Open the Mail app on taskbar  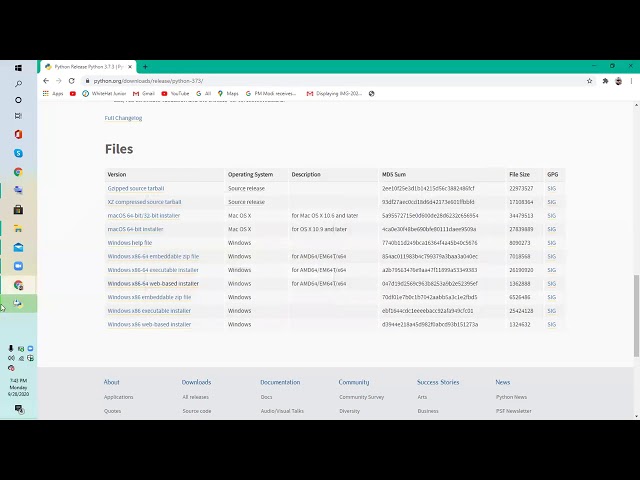(x=18, y=247)
